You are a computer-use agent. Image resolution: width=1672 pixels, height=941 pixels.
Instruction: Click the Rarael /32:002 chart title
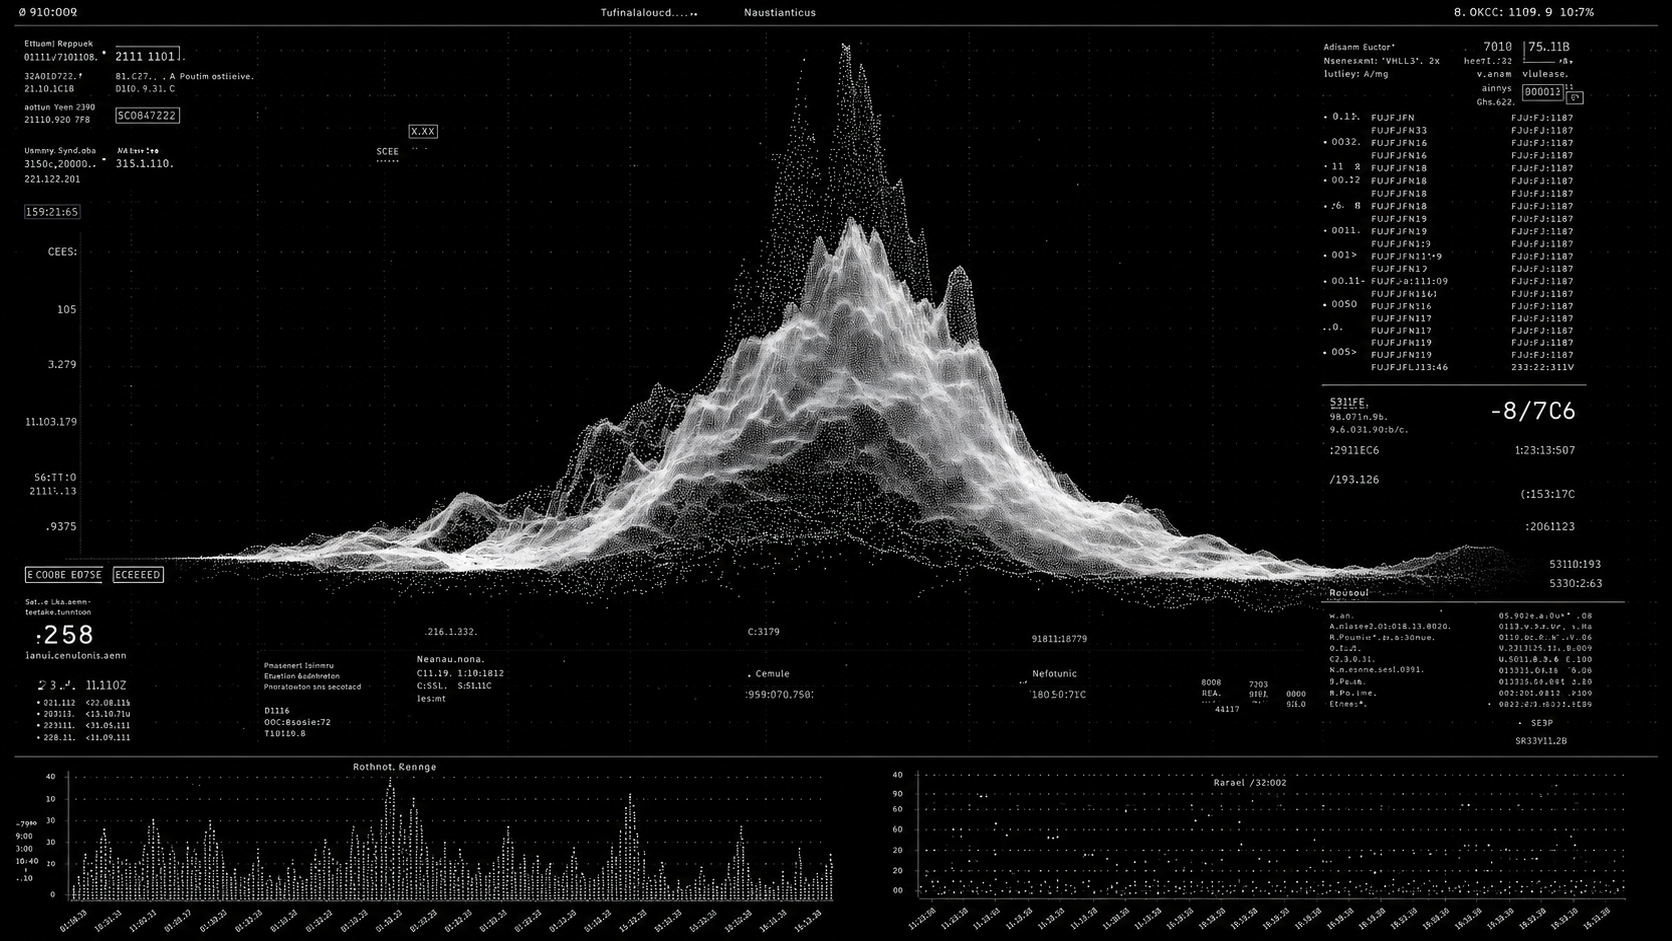point(1250,782)
